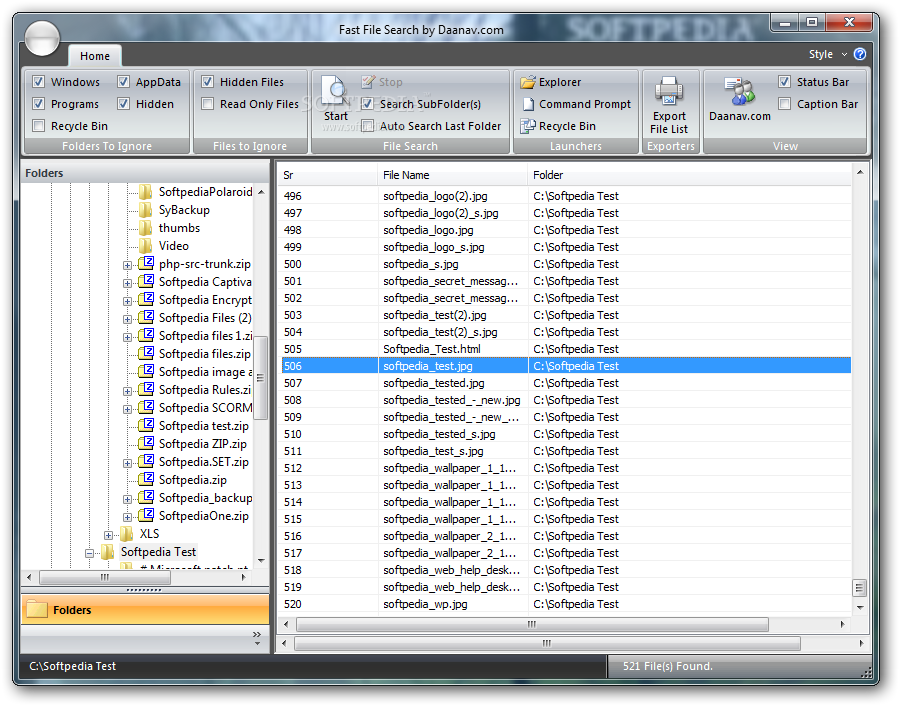Click the results vertical scrollbar thumb

[859, 588]
